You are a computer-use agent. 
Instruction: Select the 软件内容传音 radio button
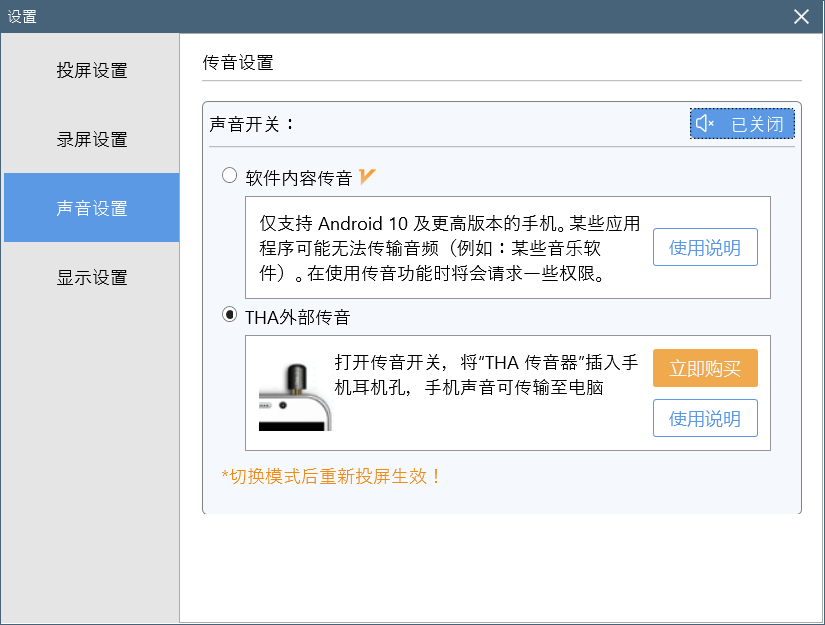[229, 175]
